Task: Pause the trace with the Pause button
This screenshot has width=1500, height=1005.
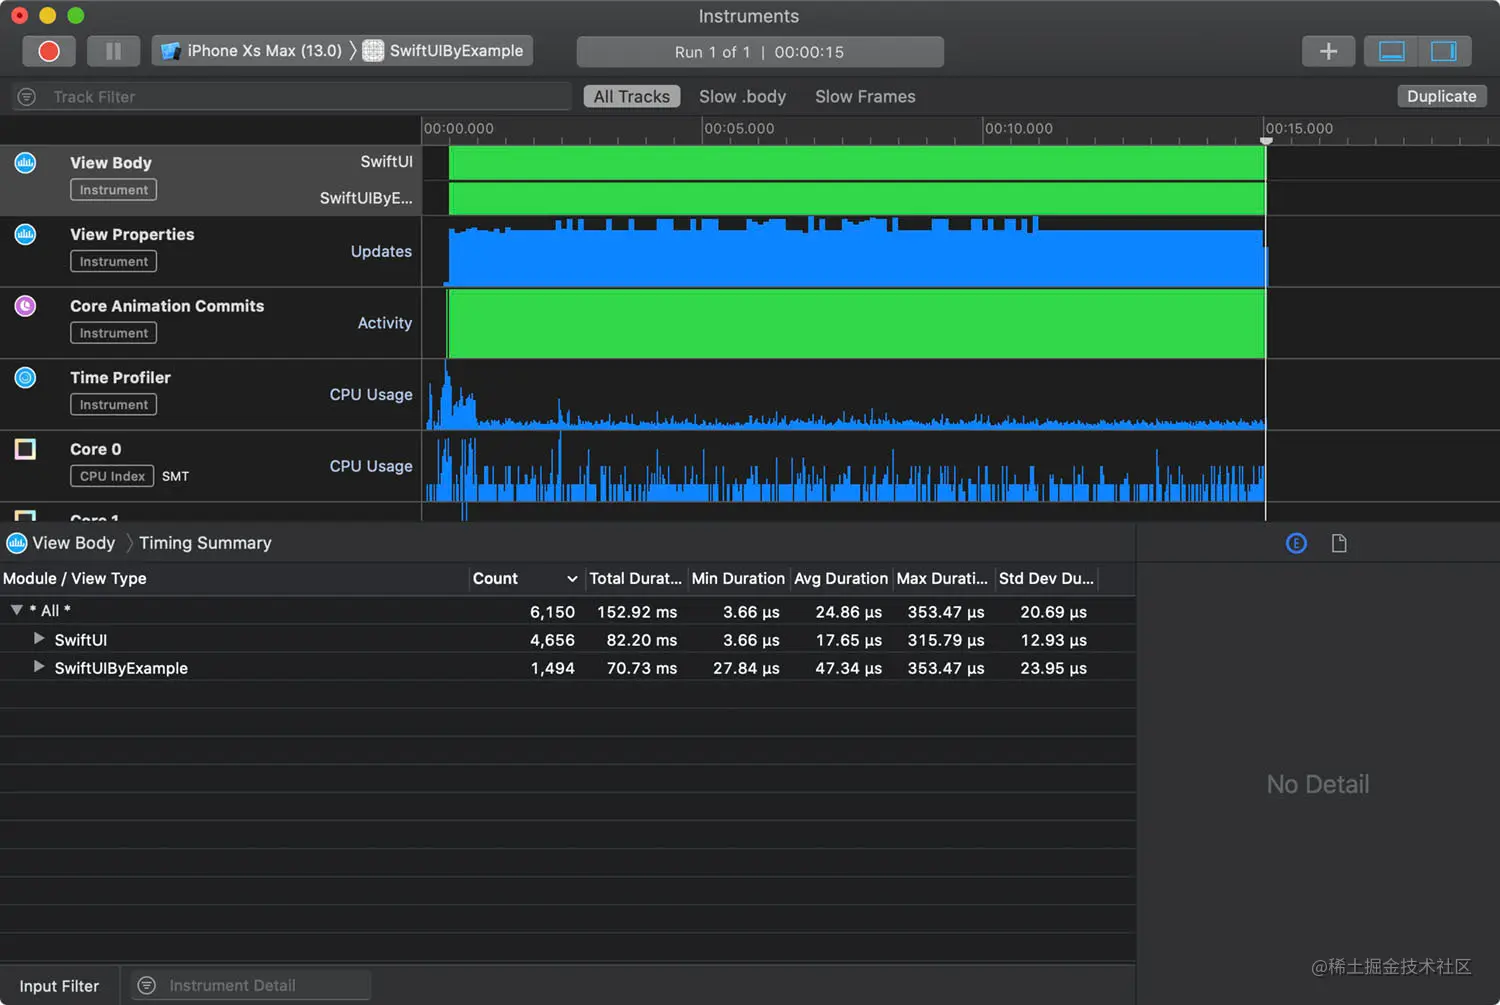Action: tap(113, 51)
